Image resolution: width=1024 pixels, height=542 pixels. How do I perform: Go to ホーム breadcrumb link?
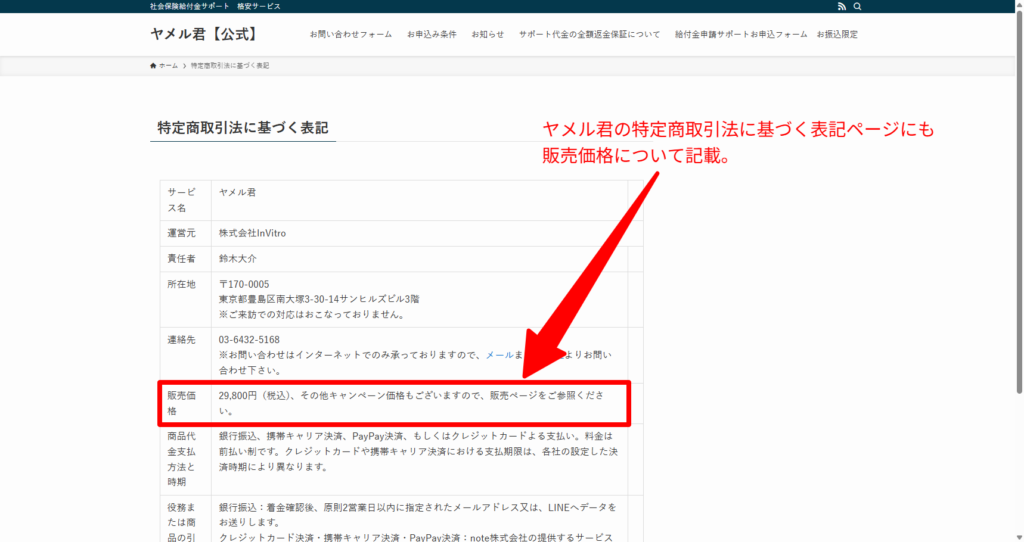(168, 65)
